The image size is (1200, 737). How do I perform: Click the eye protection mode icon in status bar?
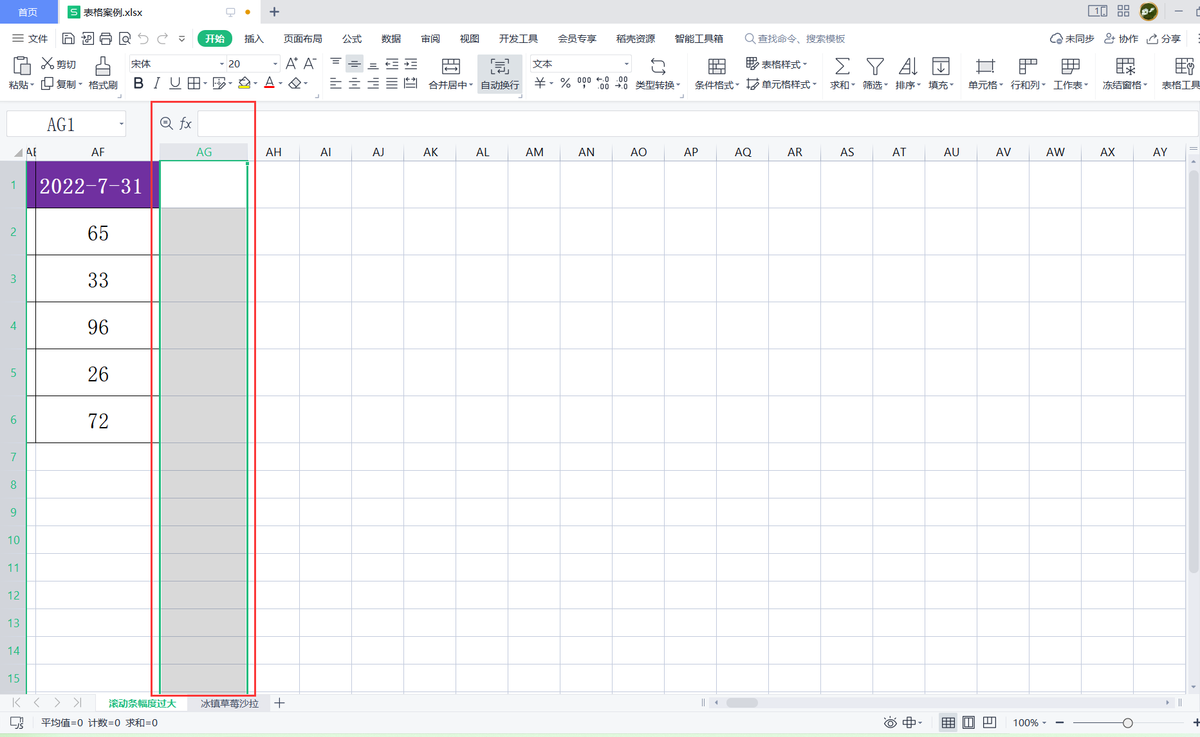tap(890, 722)
